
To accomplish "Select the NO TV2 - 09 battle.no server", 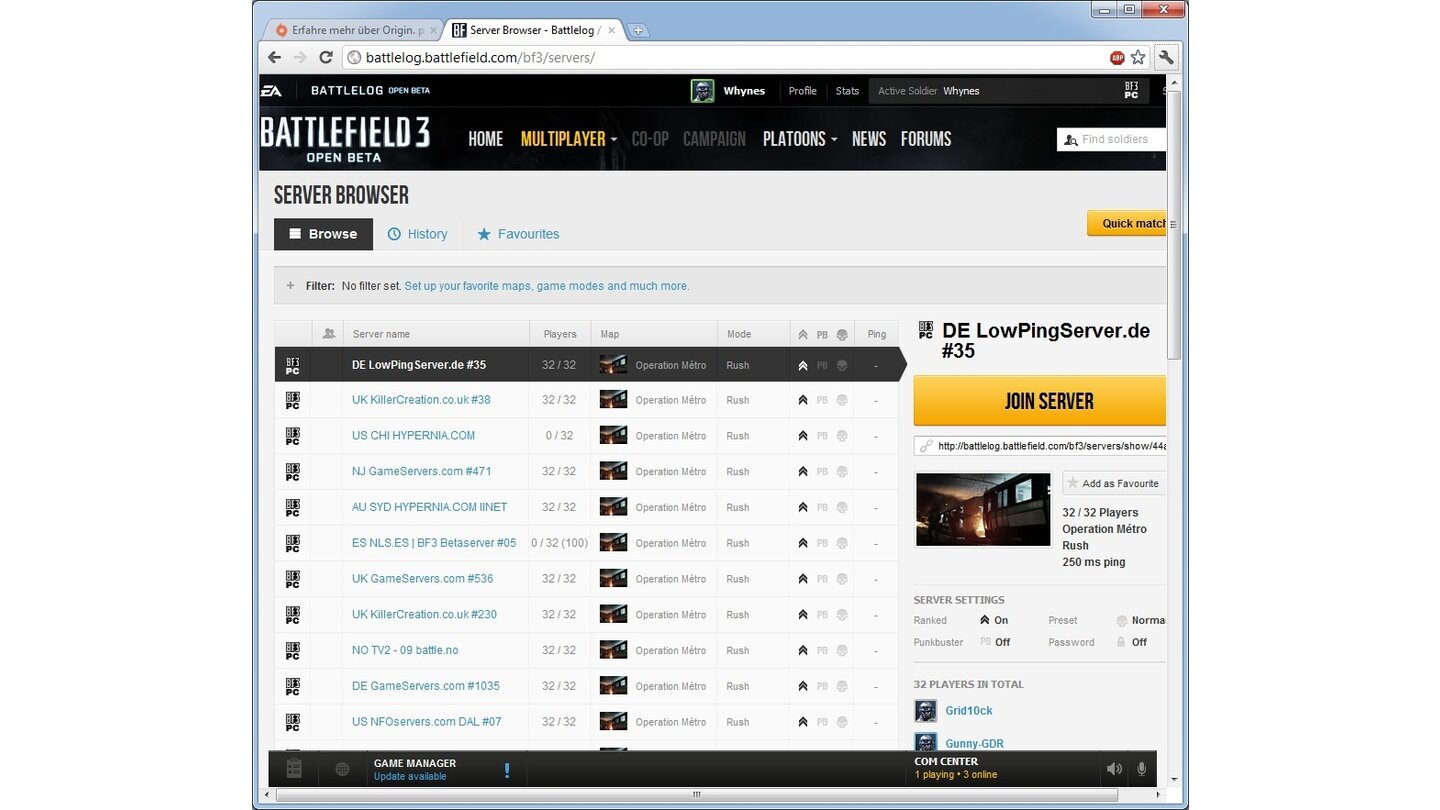I will (405, 650).
